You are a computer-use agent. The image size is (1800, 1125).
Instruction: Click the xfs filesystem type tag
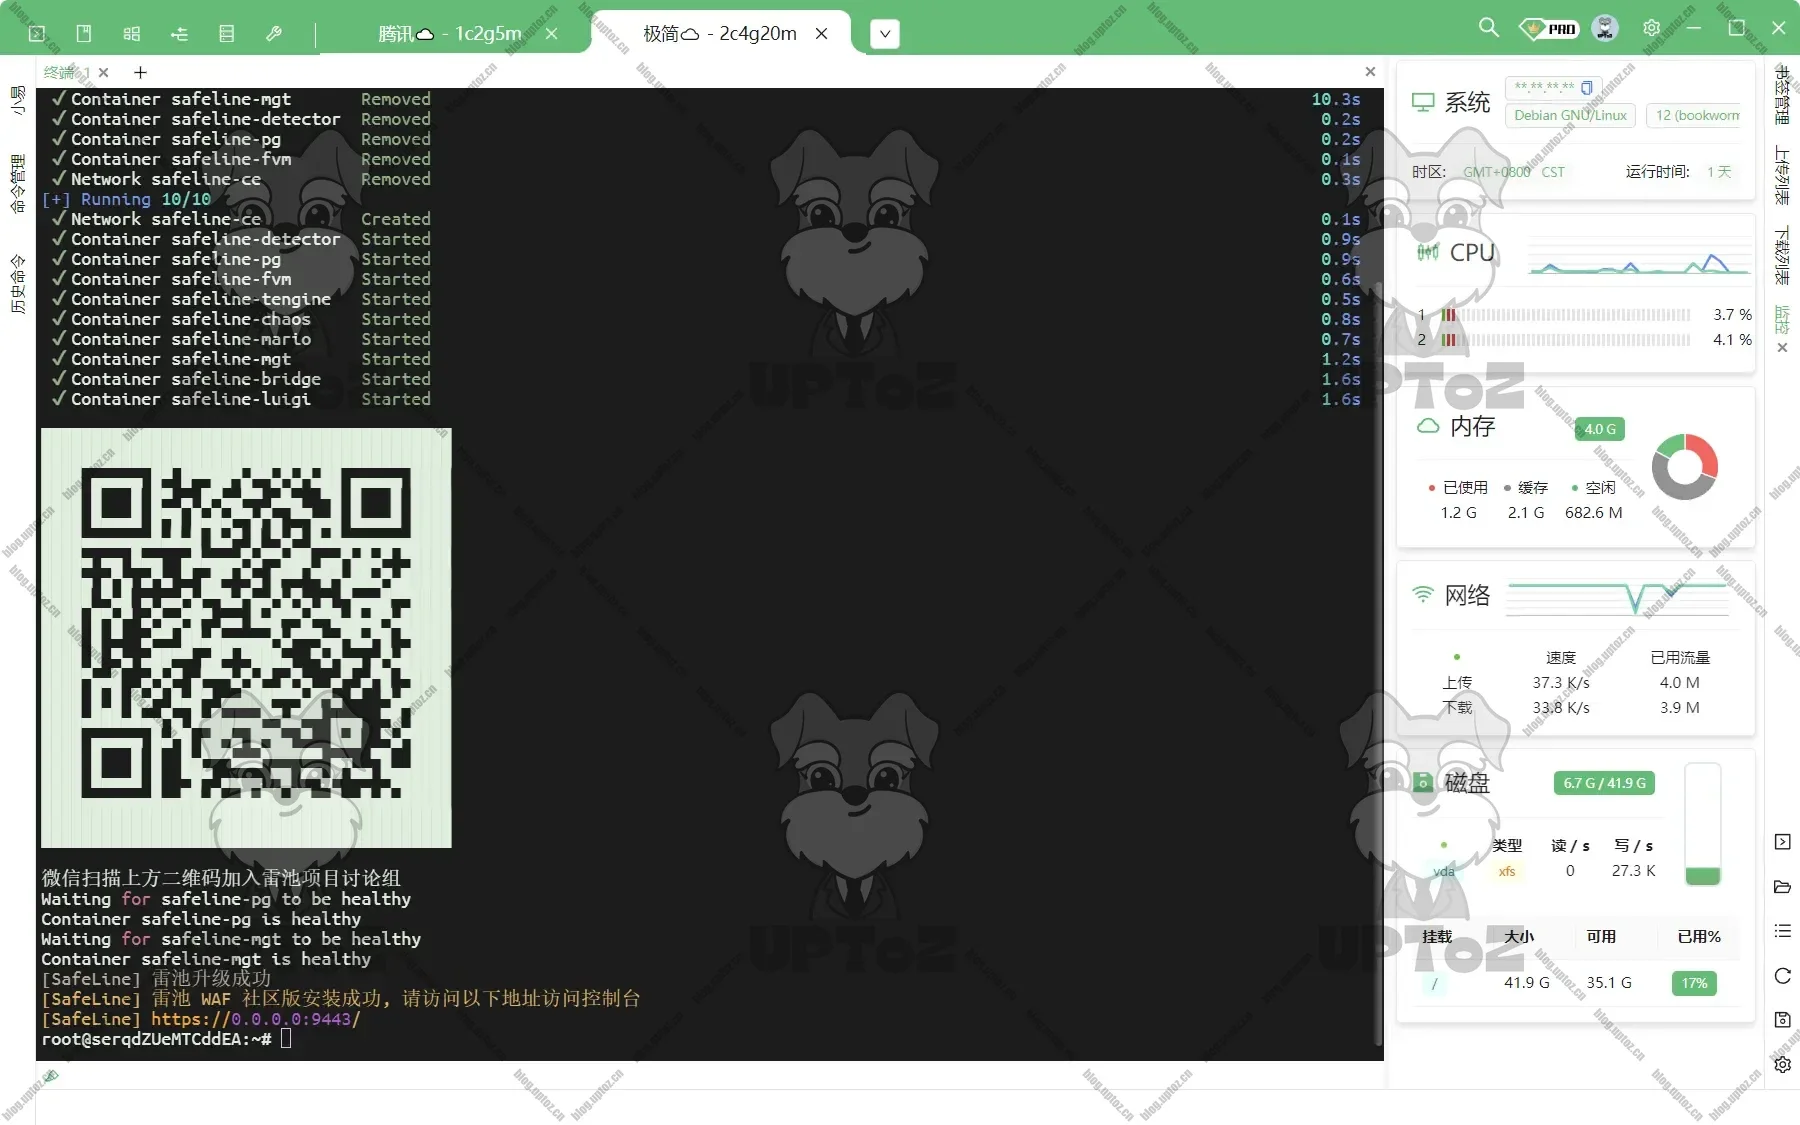click(x=1507, y=871)
